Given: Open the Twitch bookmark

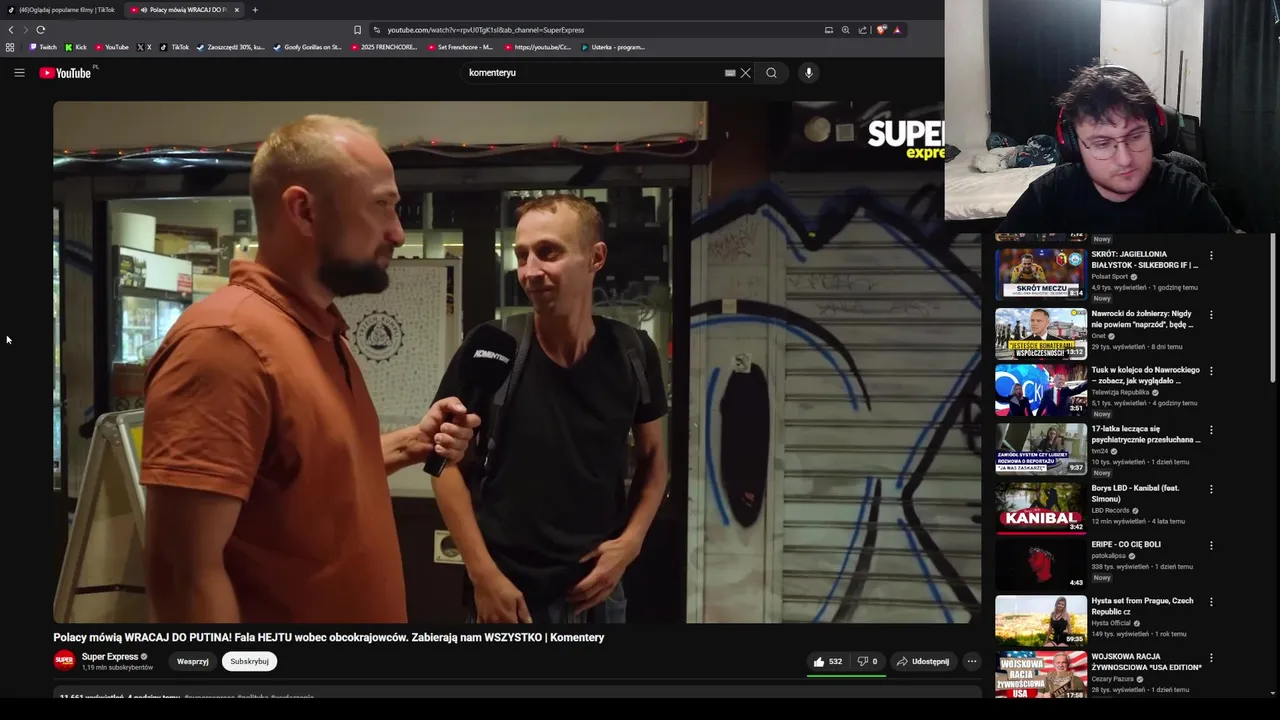Looking at the screenshot, I should click(x=43, y=47).
